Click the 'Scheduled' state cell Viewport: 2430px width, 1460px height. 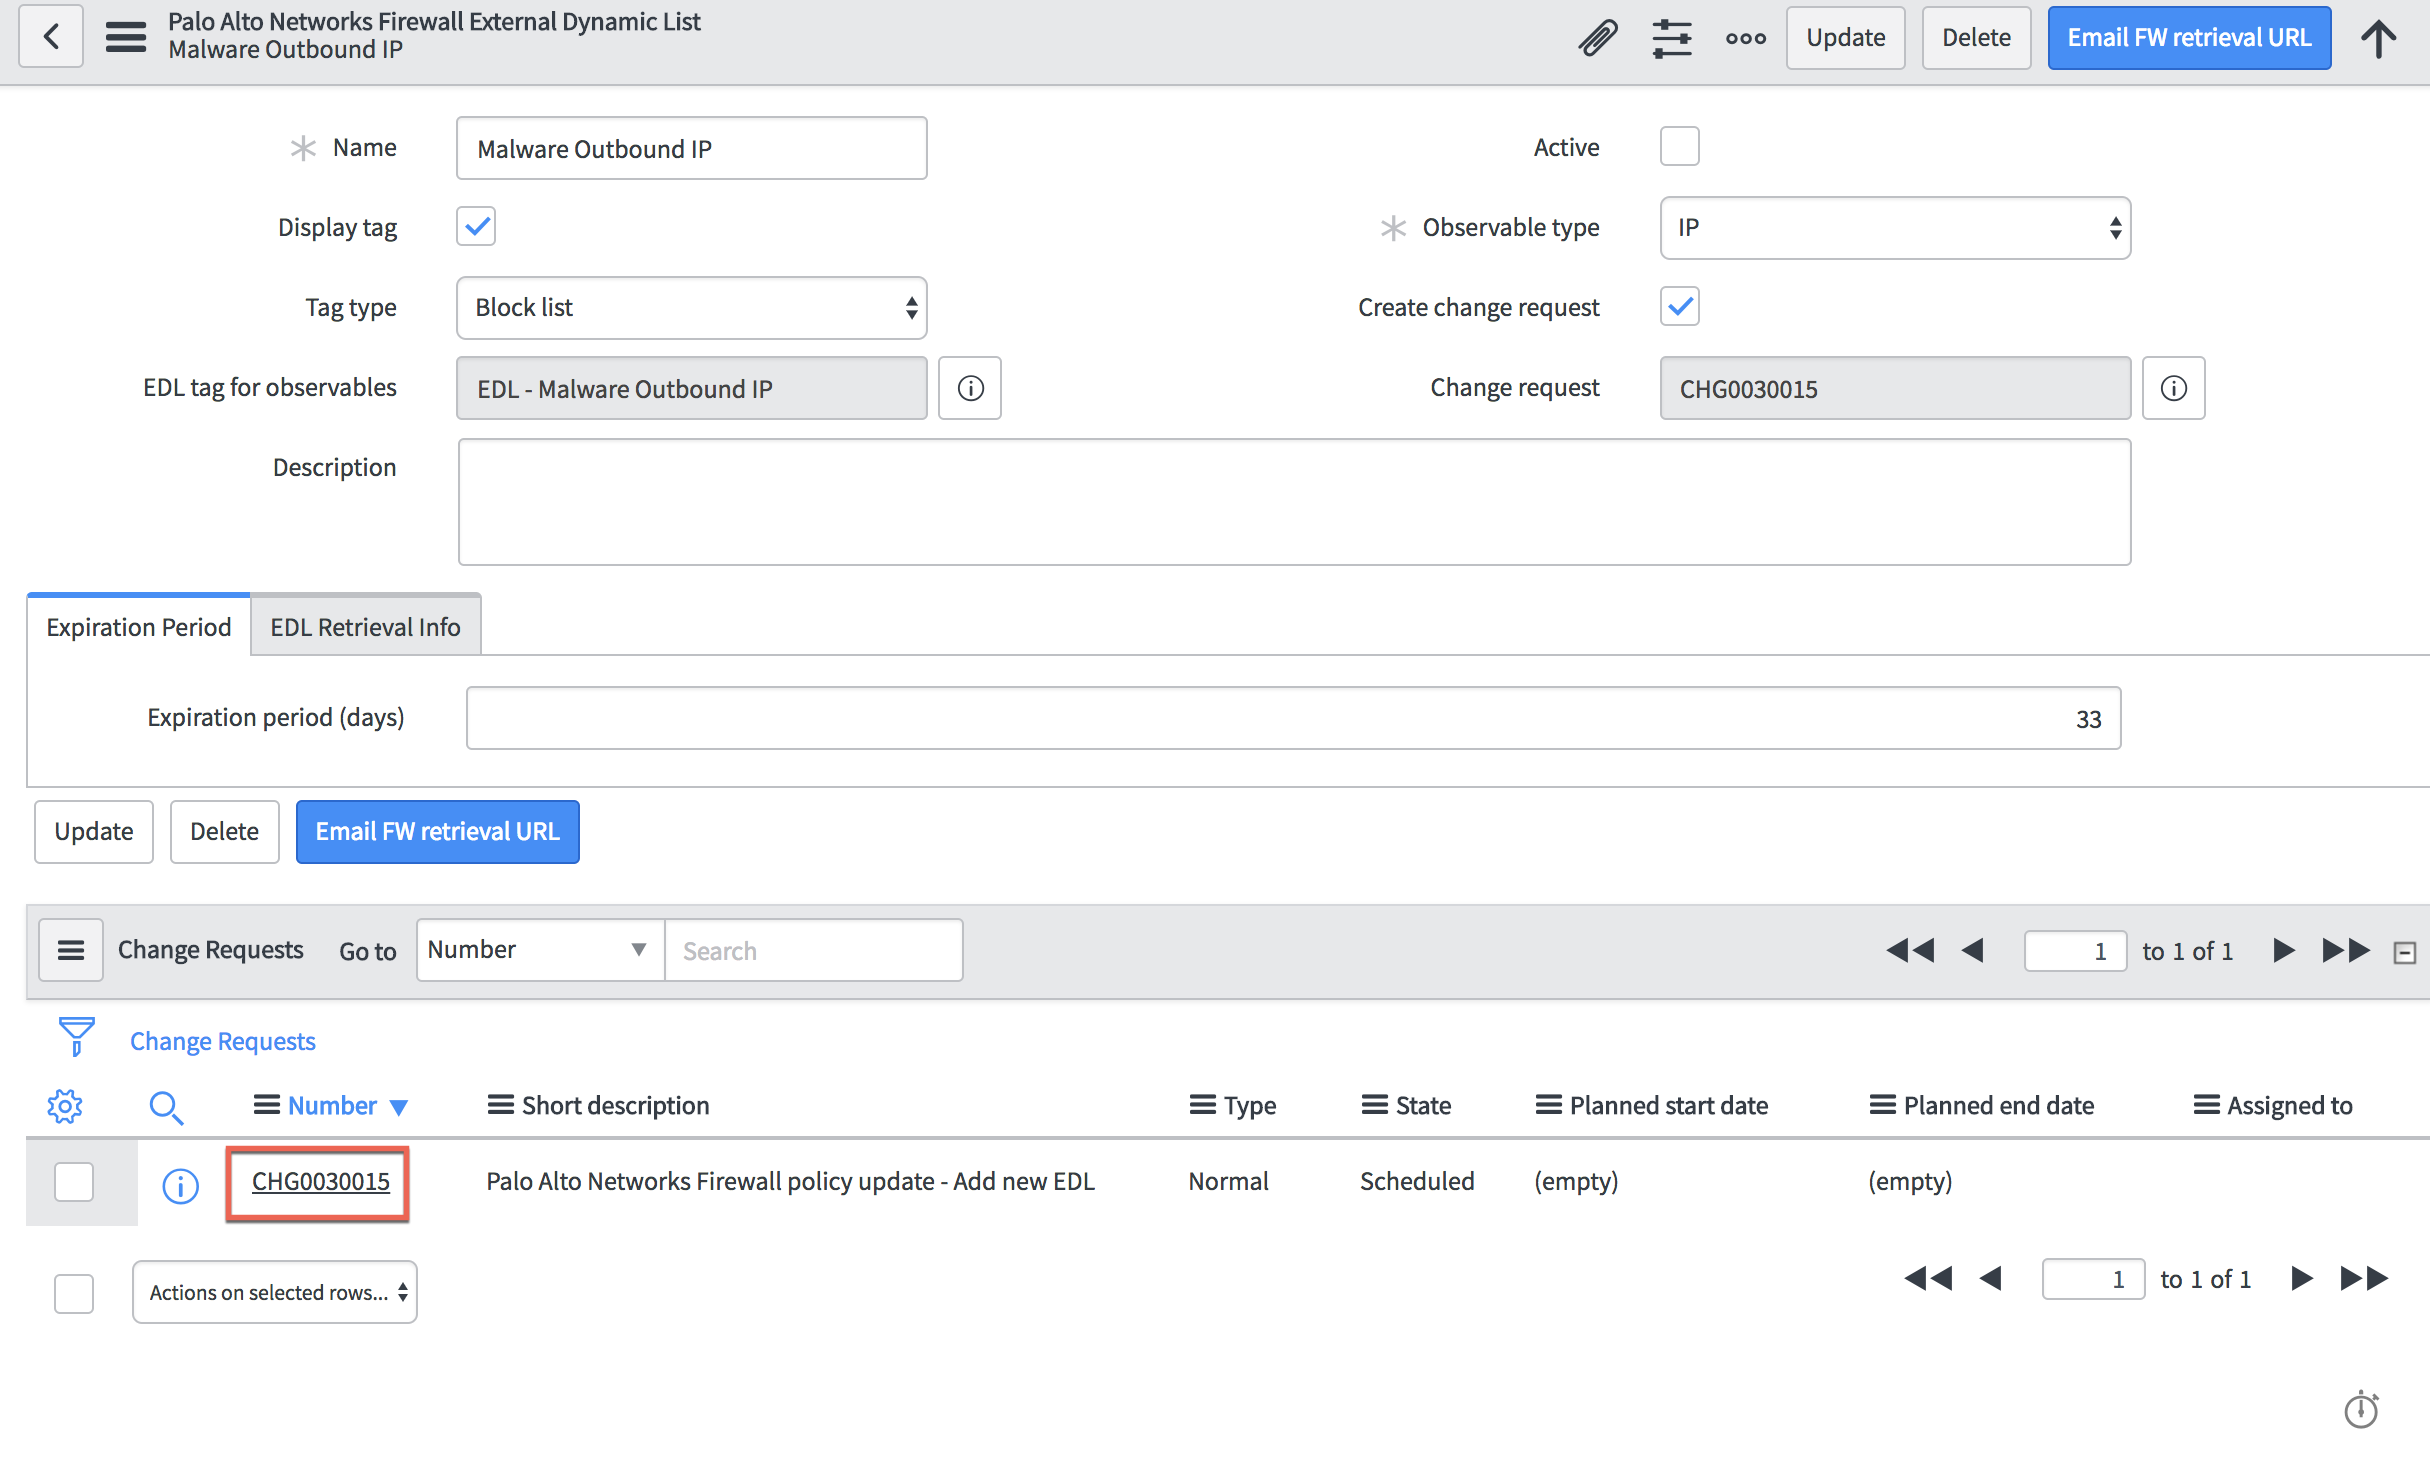pyautogui.click(x=1417, y=1181)
